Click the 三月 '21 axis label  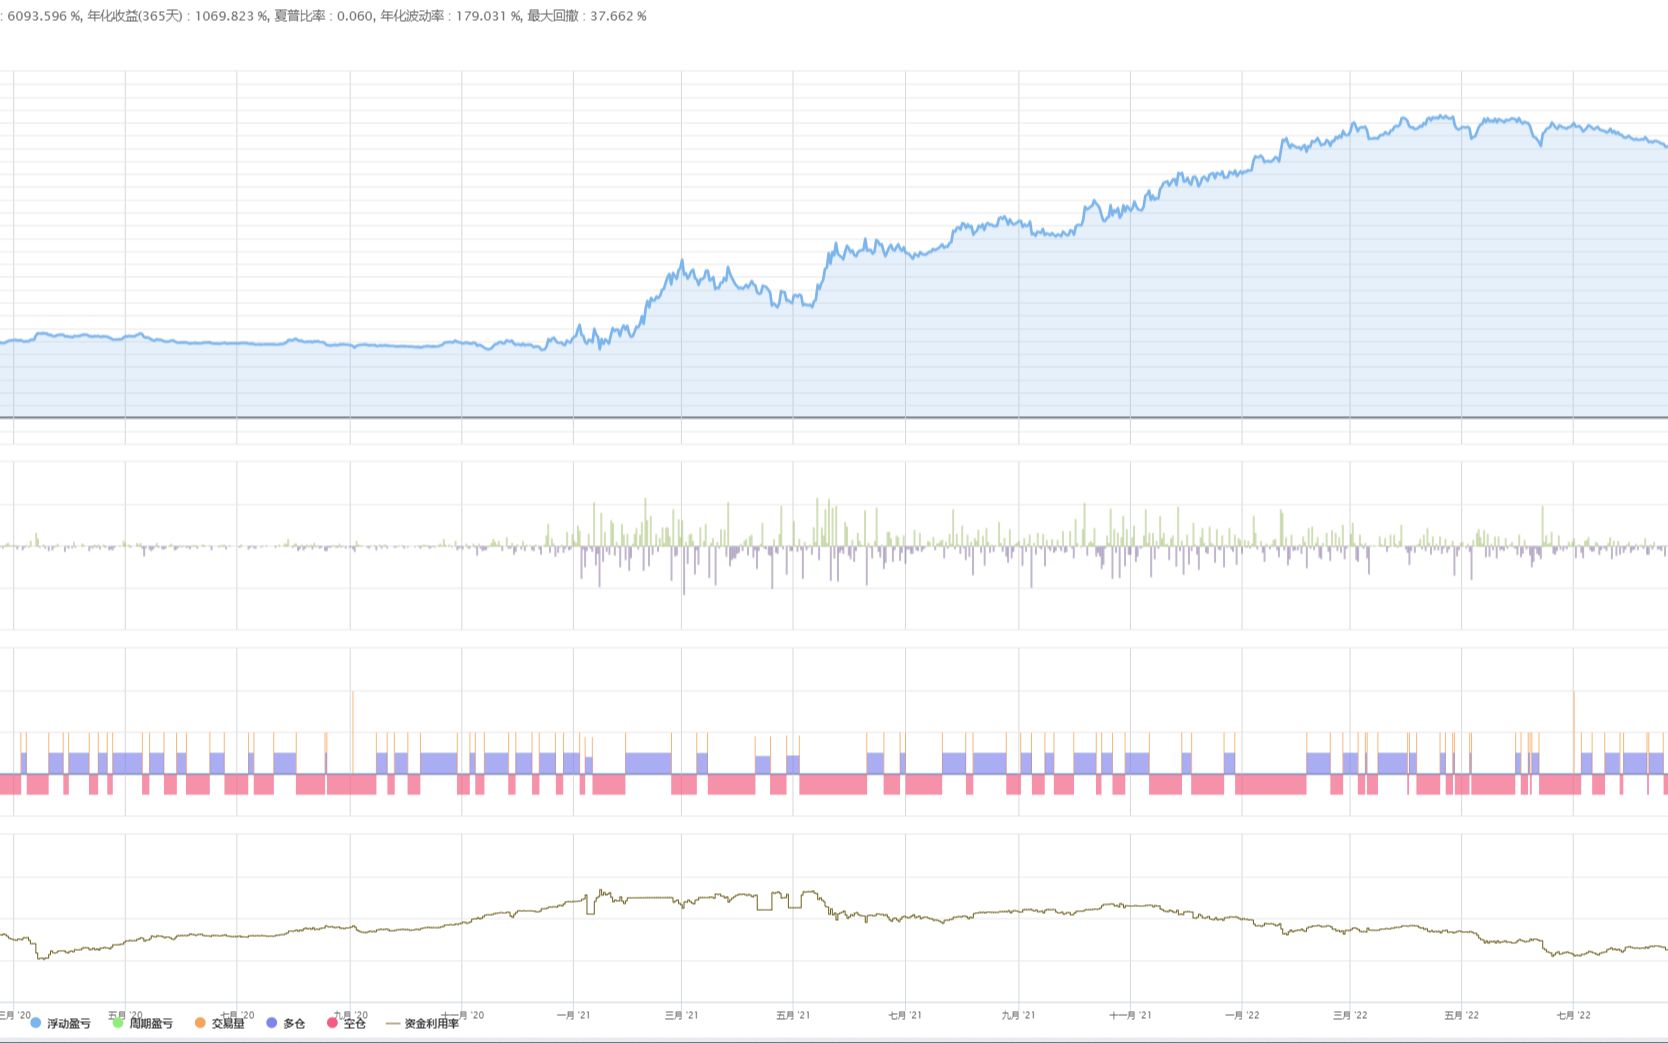click(681, 1015)
